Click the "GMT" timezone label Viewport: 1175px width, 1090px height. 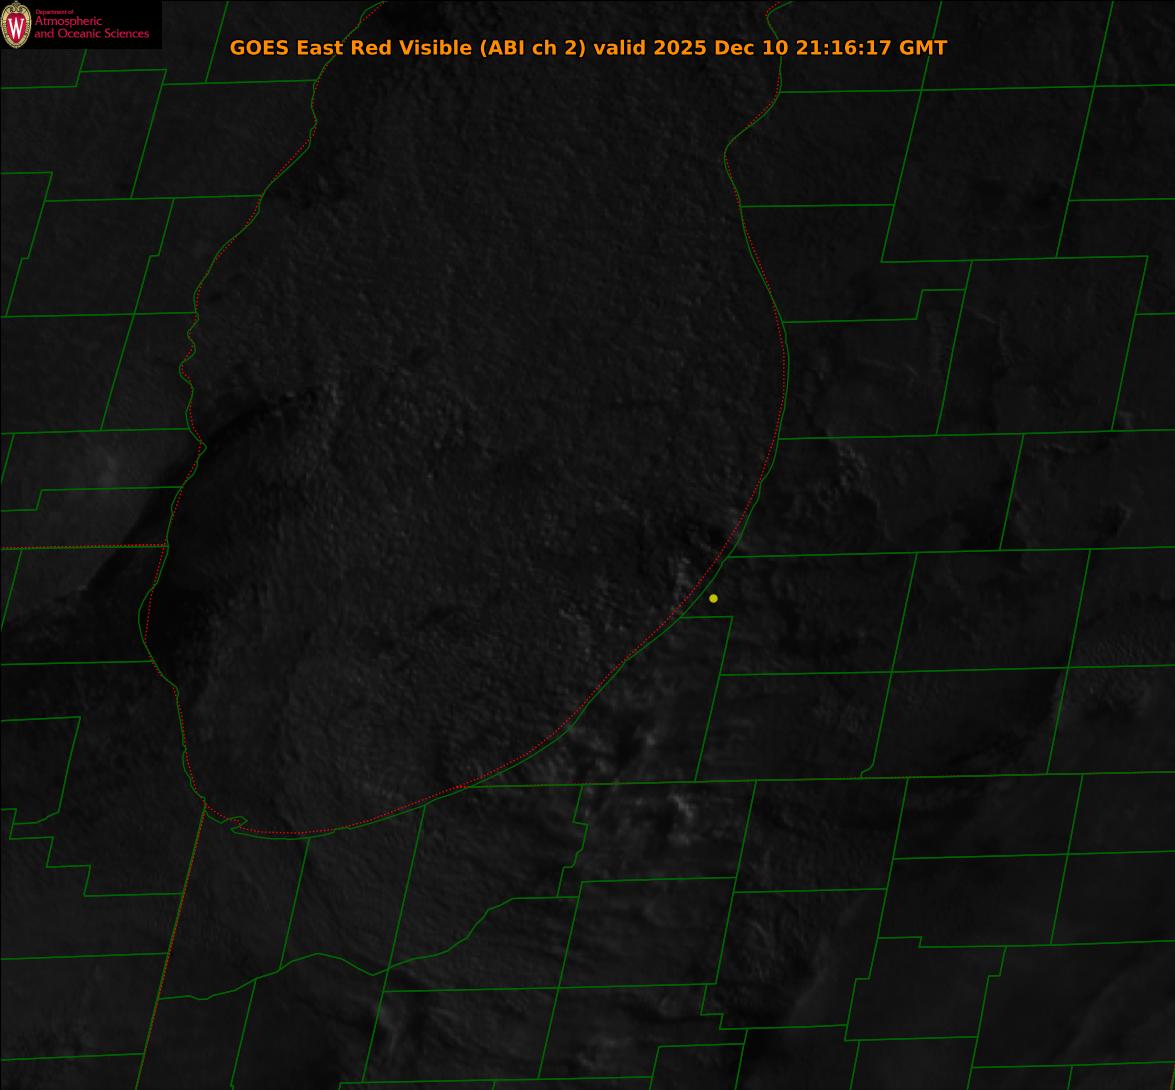(x=924, y=48)
